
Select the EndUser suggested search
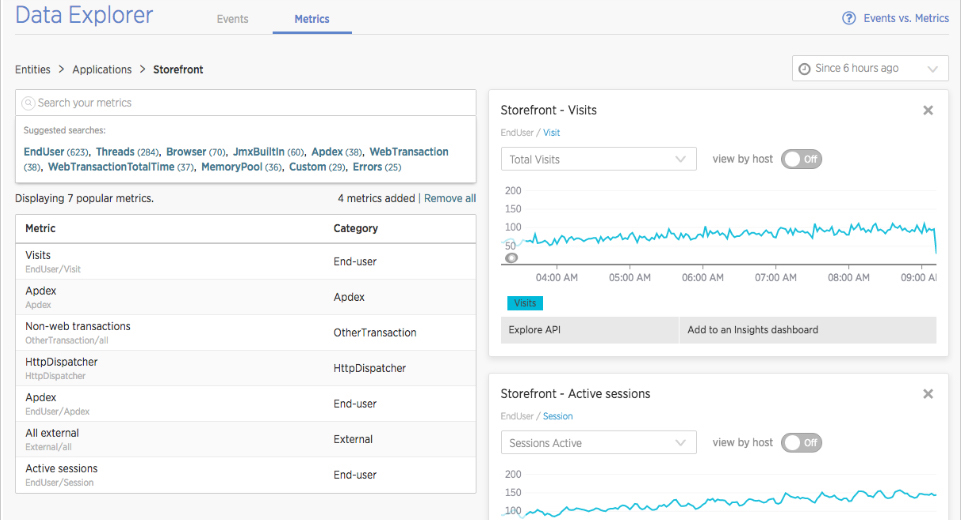click(x=44, y=151)
